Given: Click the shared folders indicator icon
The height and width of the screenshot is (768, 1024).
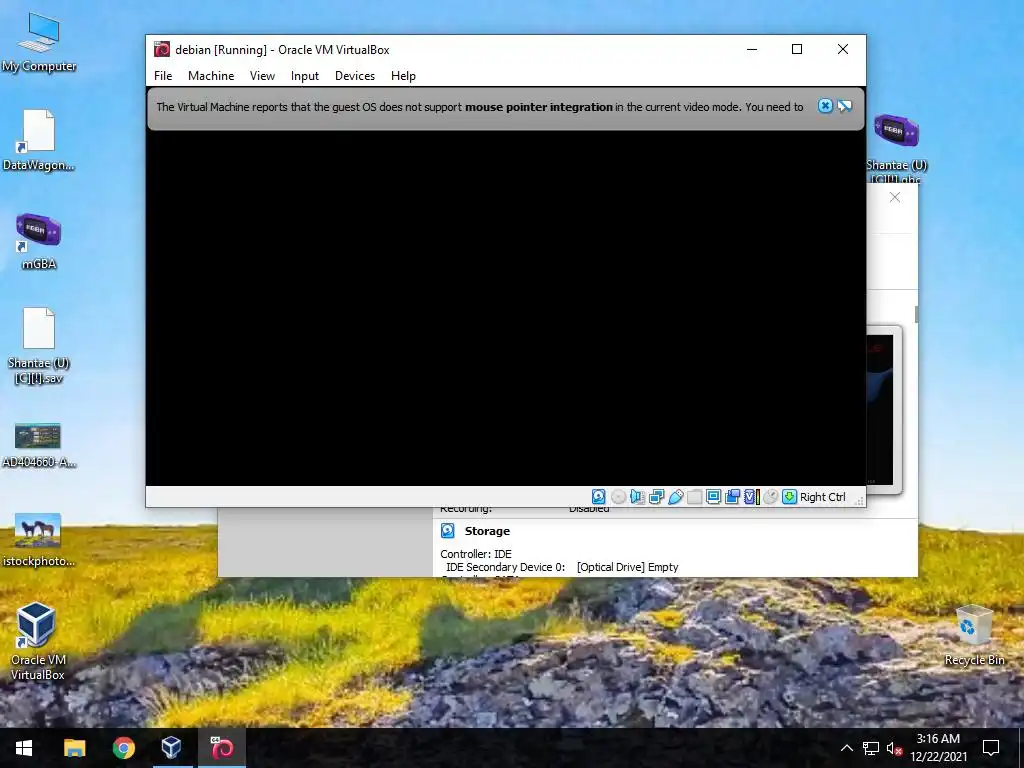Looking at the screenshot, I should [x=694, y=497].
